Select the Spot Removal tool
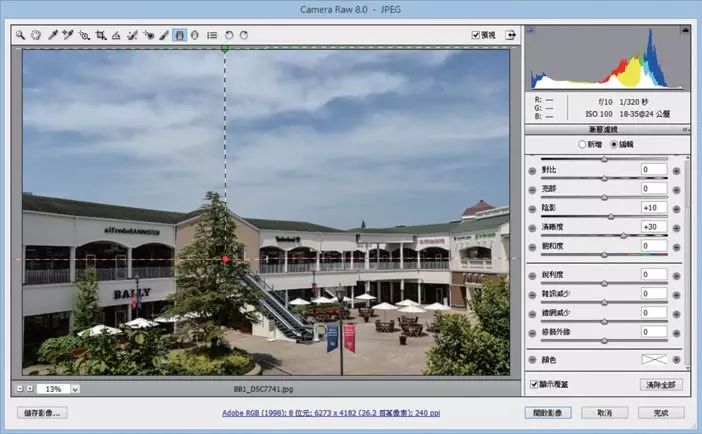This screenshot has width=702, height=434. pyautogui.click(x=132, y=35)
